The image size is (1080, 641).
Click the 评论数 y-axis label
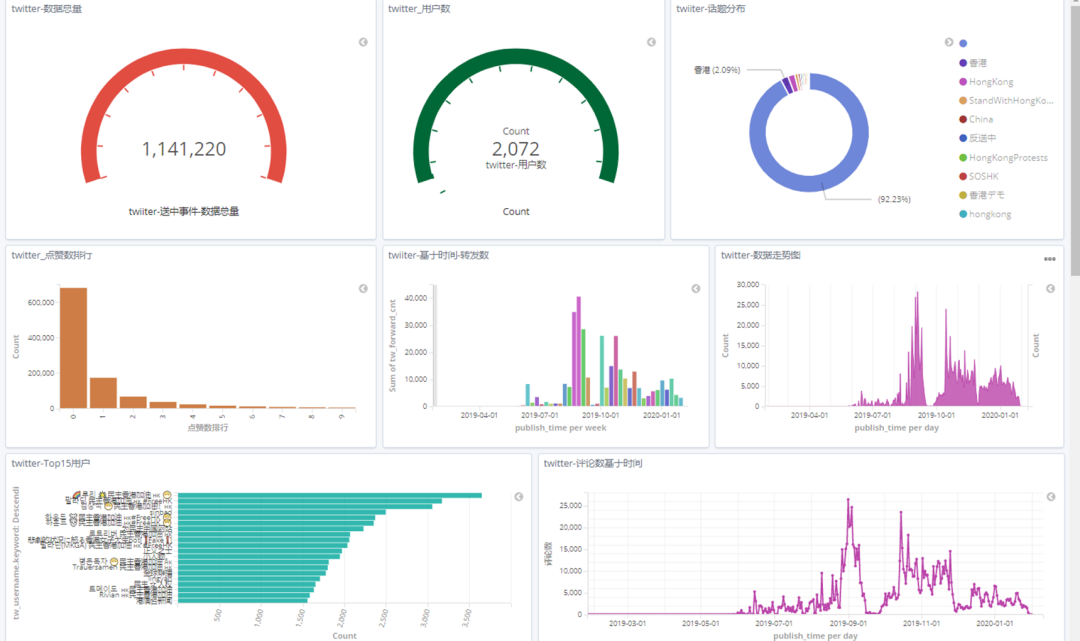549,554
